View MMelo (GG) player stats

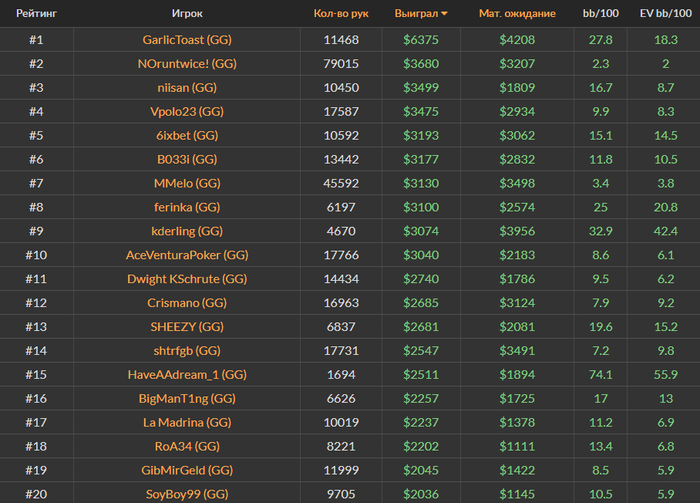click(x=187, y=183)
